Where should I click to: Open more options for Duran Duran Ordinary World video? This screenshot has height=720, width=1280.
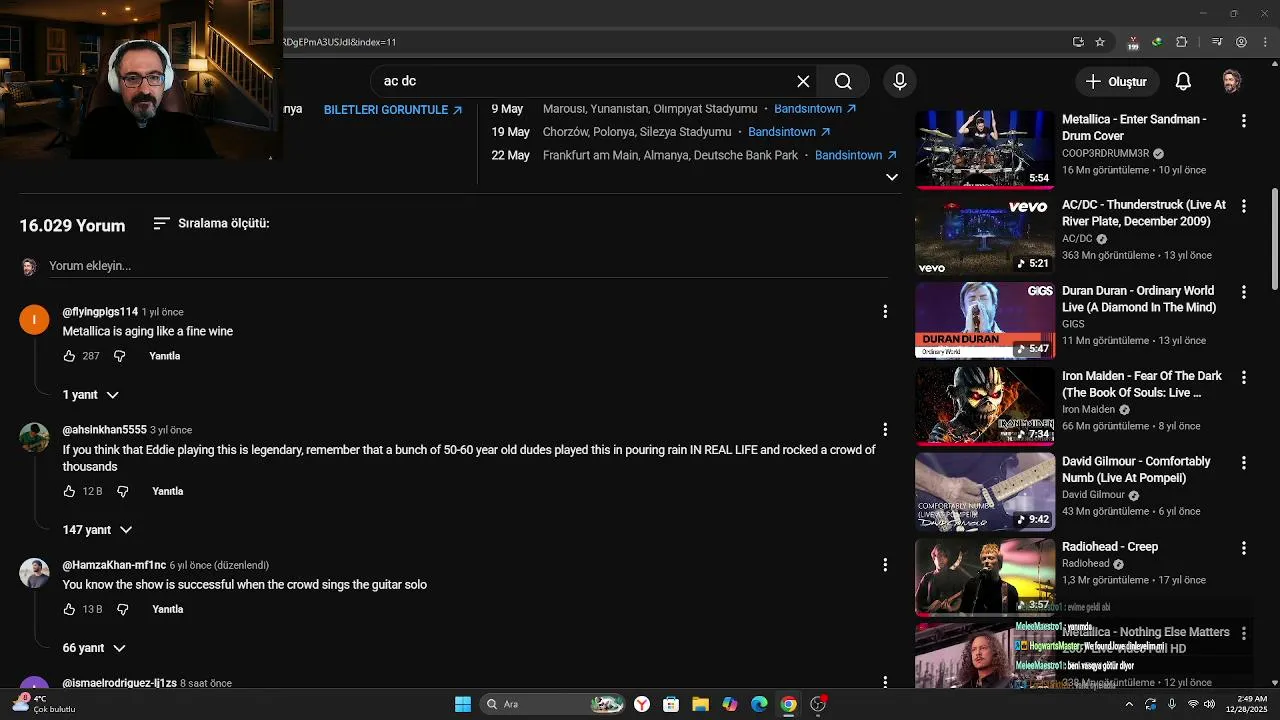pos(1244,292)
